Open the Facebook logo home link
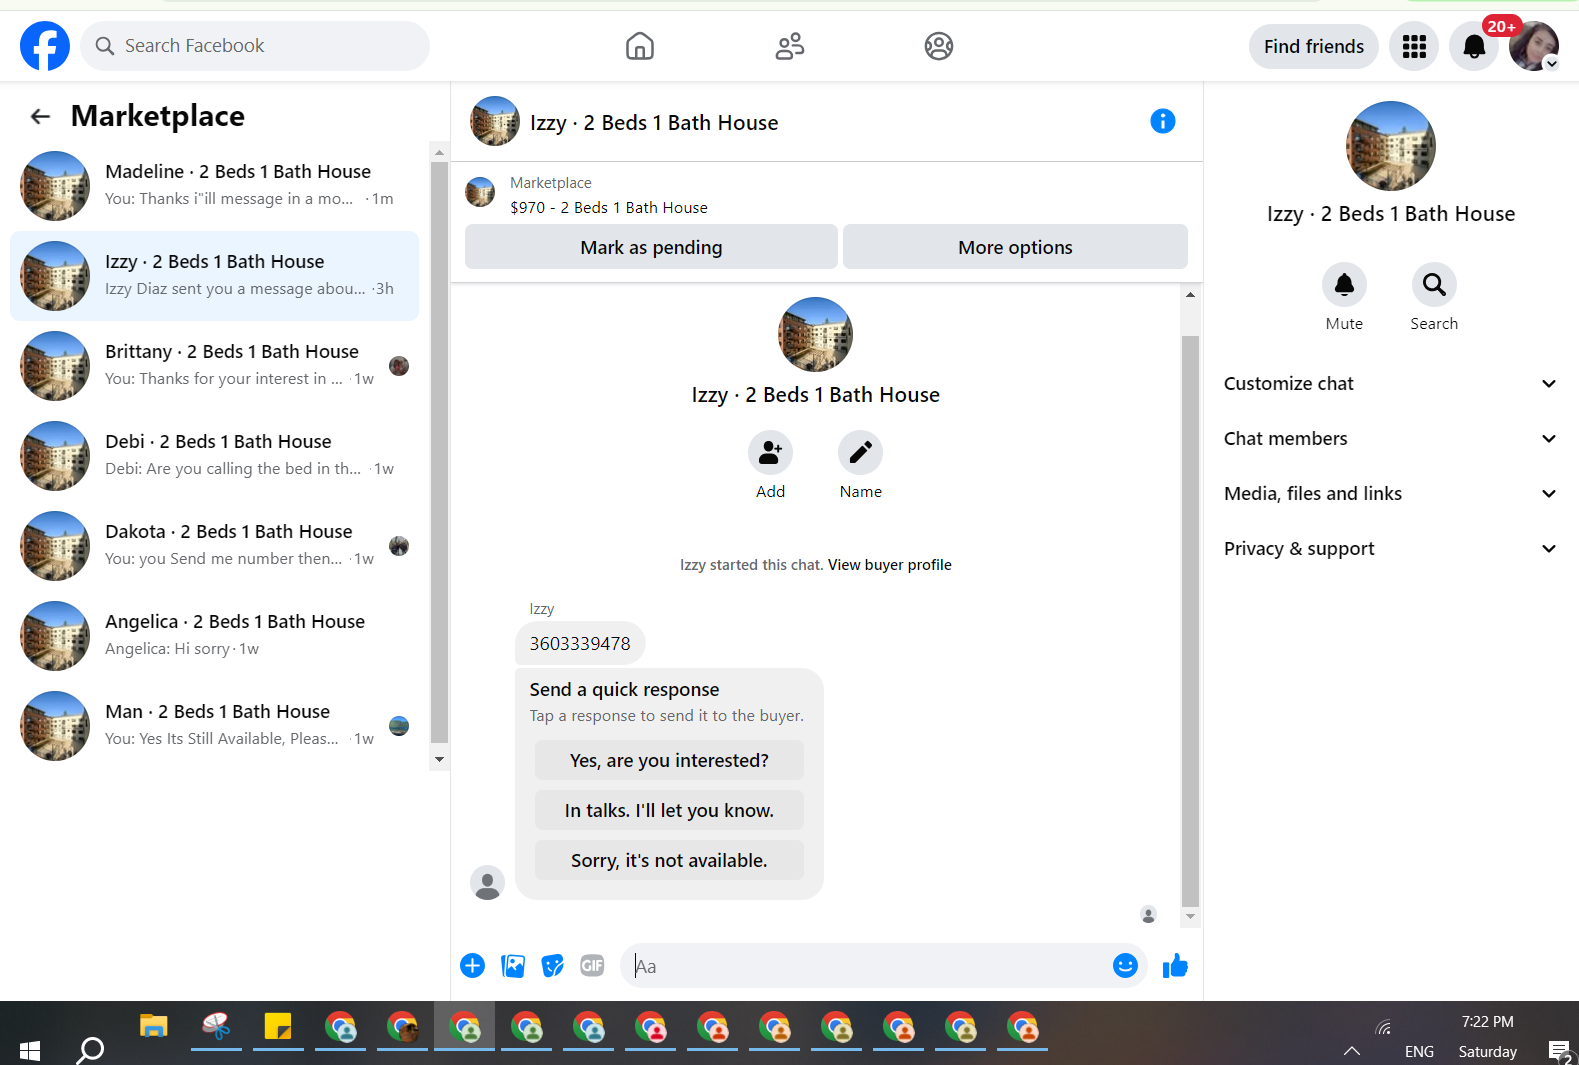The width and height of the screenshot is (1579, 1065). [x=45, y=46]
